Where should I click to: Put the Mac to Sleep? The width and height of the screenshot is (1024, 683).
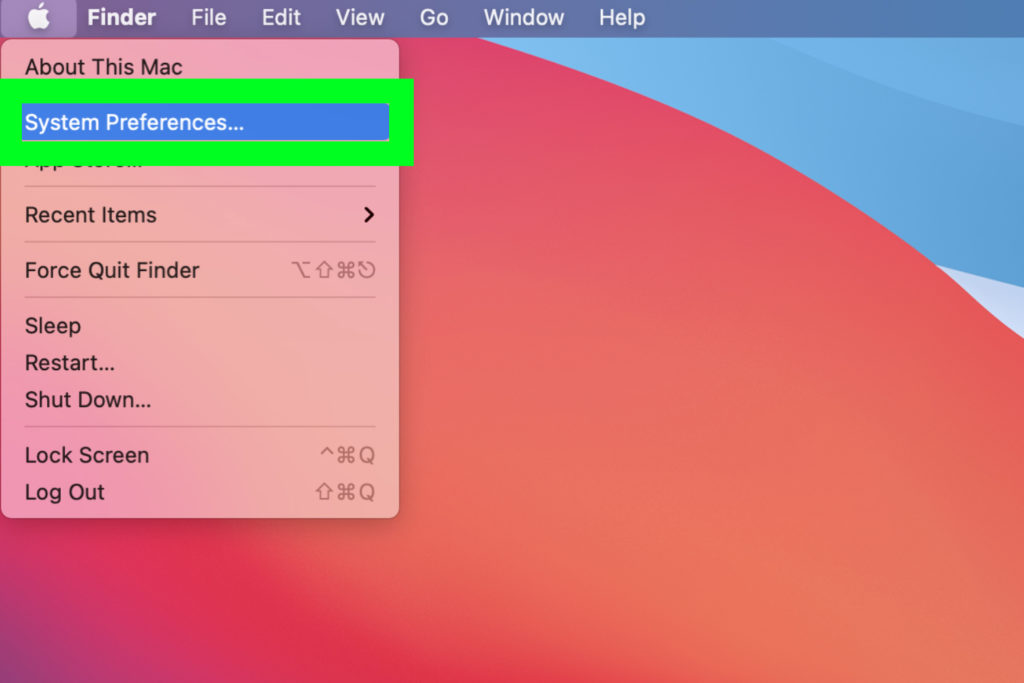click(200, 326)
